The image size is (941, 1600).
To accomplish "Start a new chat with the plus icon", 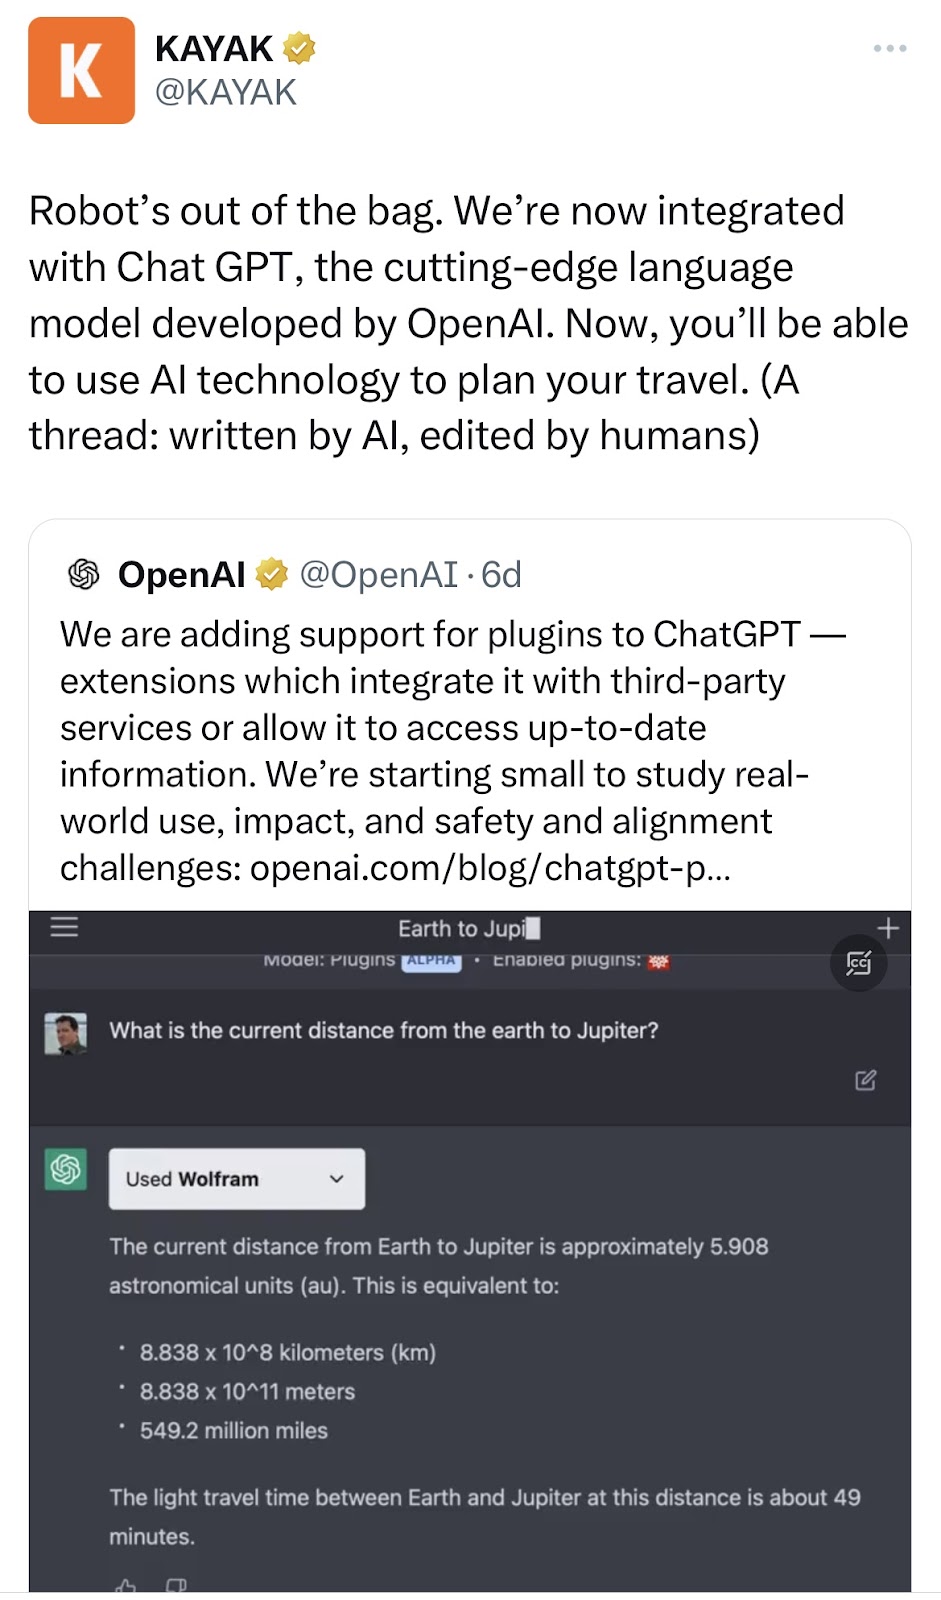I will pos(887,928).
